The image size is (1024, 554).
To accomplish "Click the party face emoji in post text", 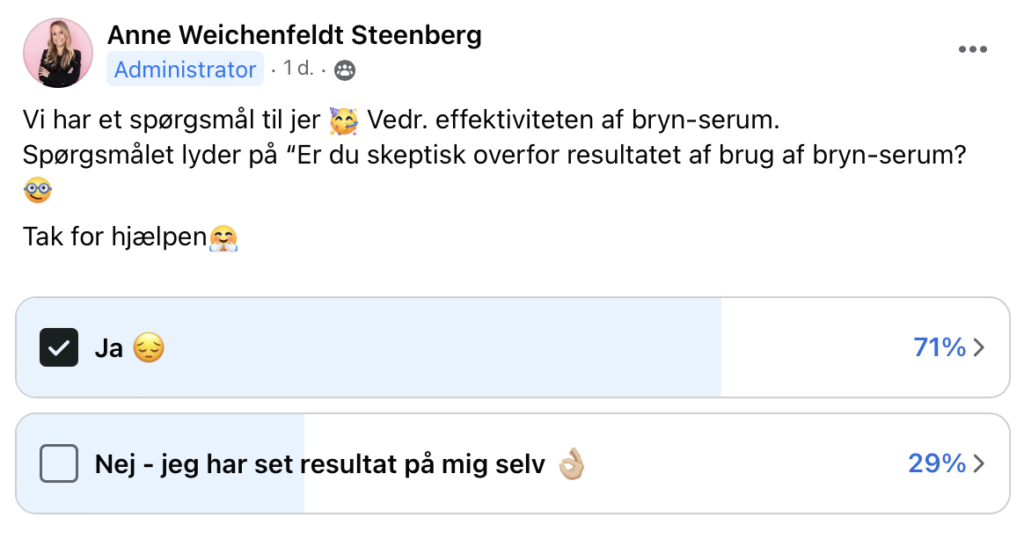I will [344, 120].
